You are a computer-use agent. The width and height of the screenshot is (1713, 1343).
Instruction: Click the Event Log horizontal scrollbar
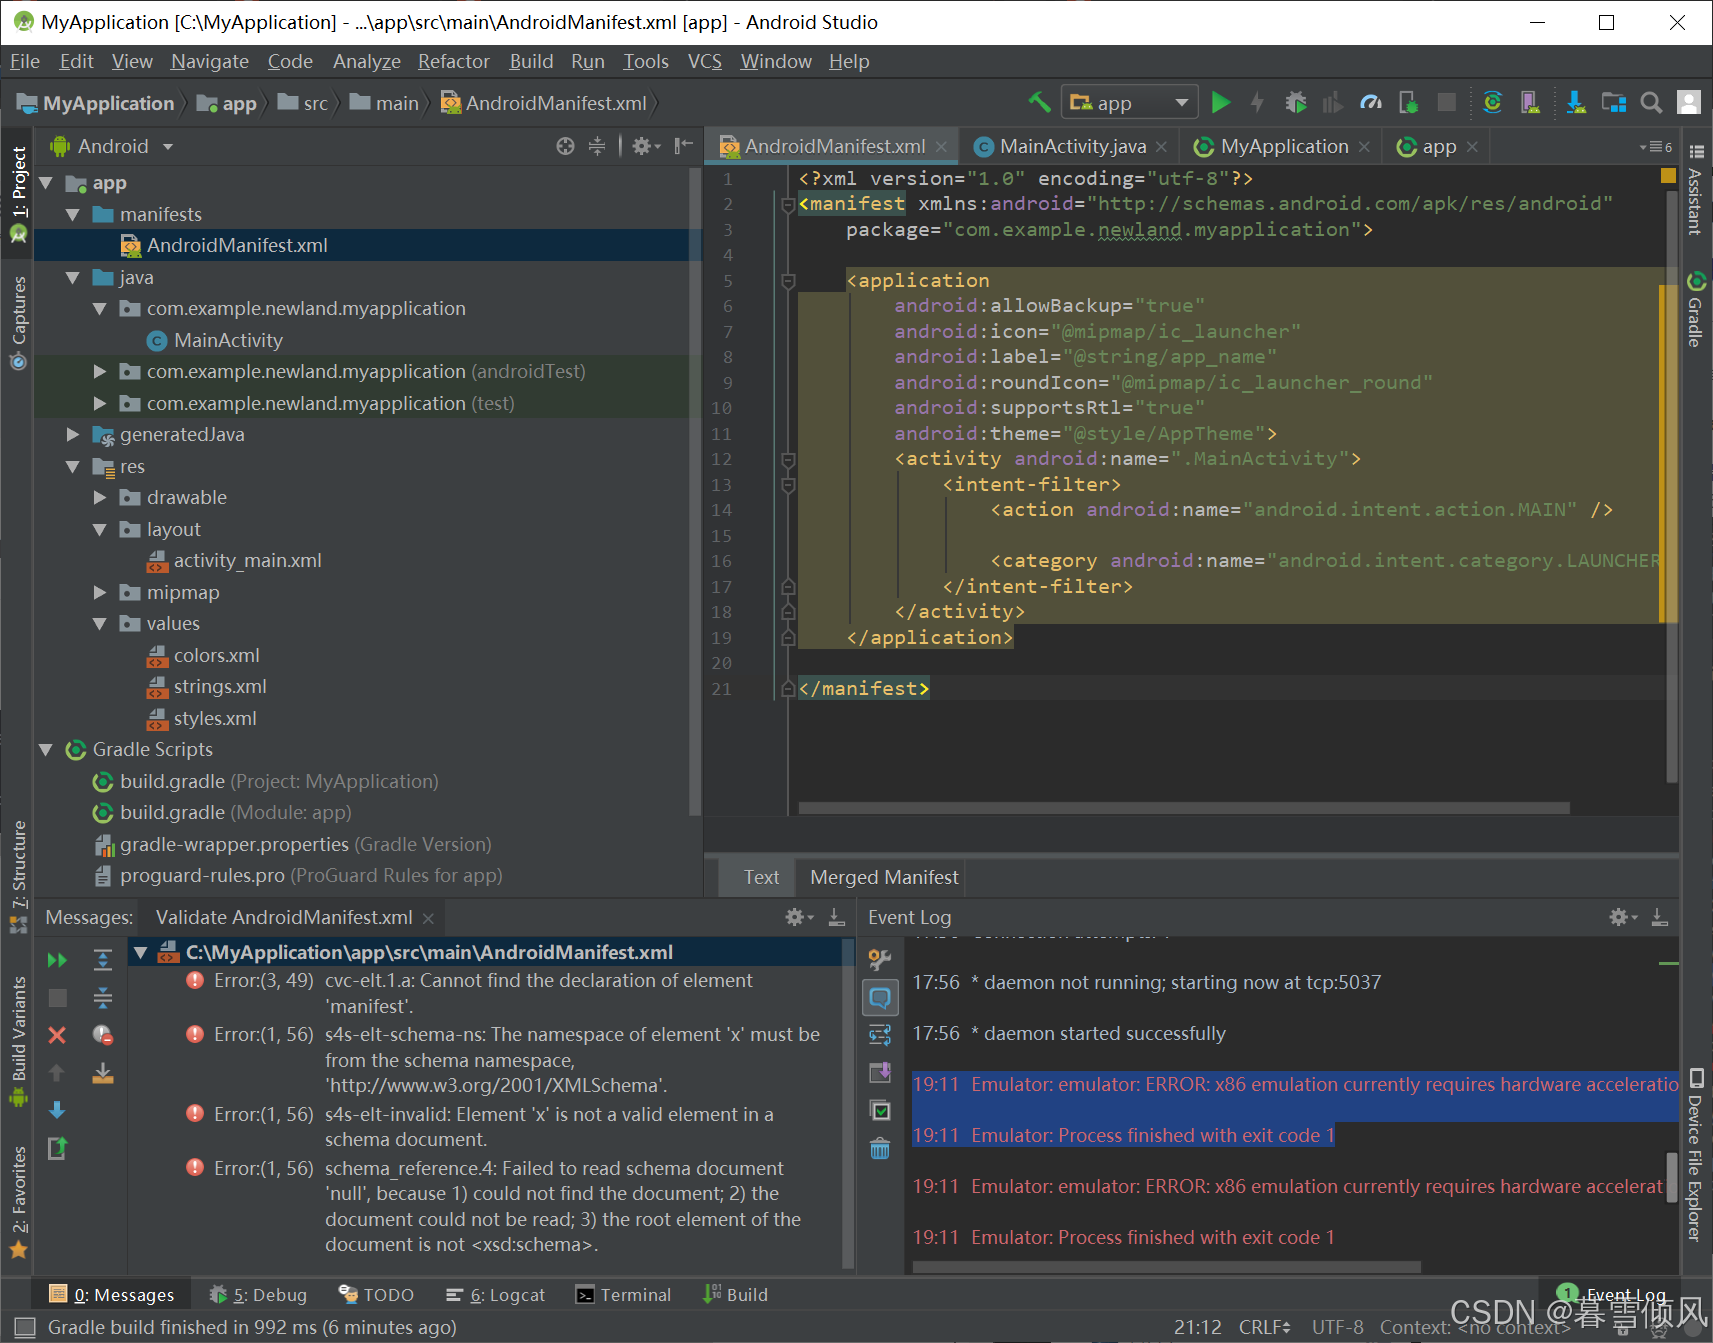(1166, 1267)
